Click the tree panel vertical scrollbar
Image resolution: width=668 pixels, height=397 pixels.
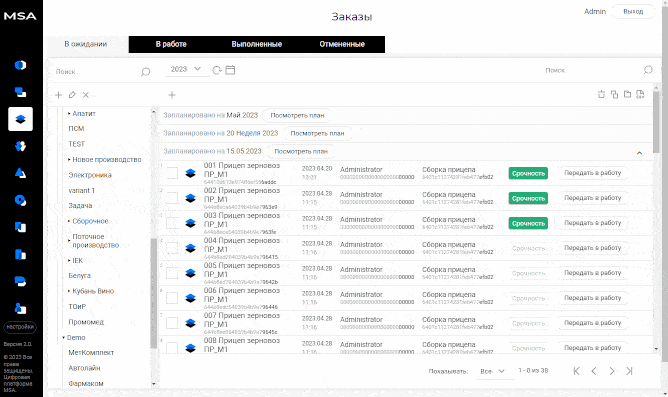(x=154, y=293)
